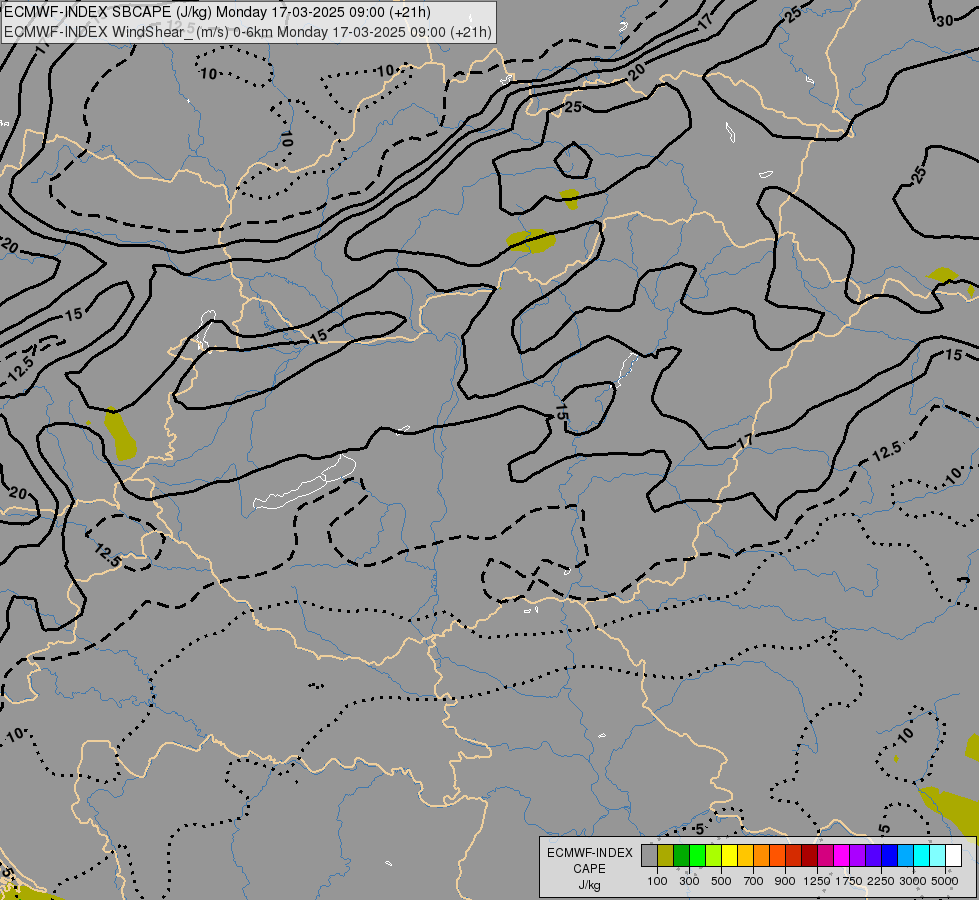Click the 500 value in the CAPE legend
Screen dimensions: 979x900
coord(721,881)
